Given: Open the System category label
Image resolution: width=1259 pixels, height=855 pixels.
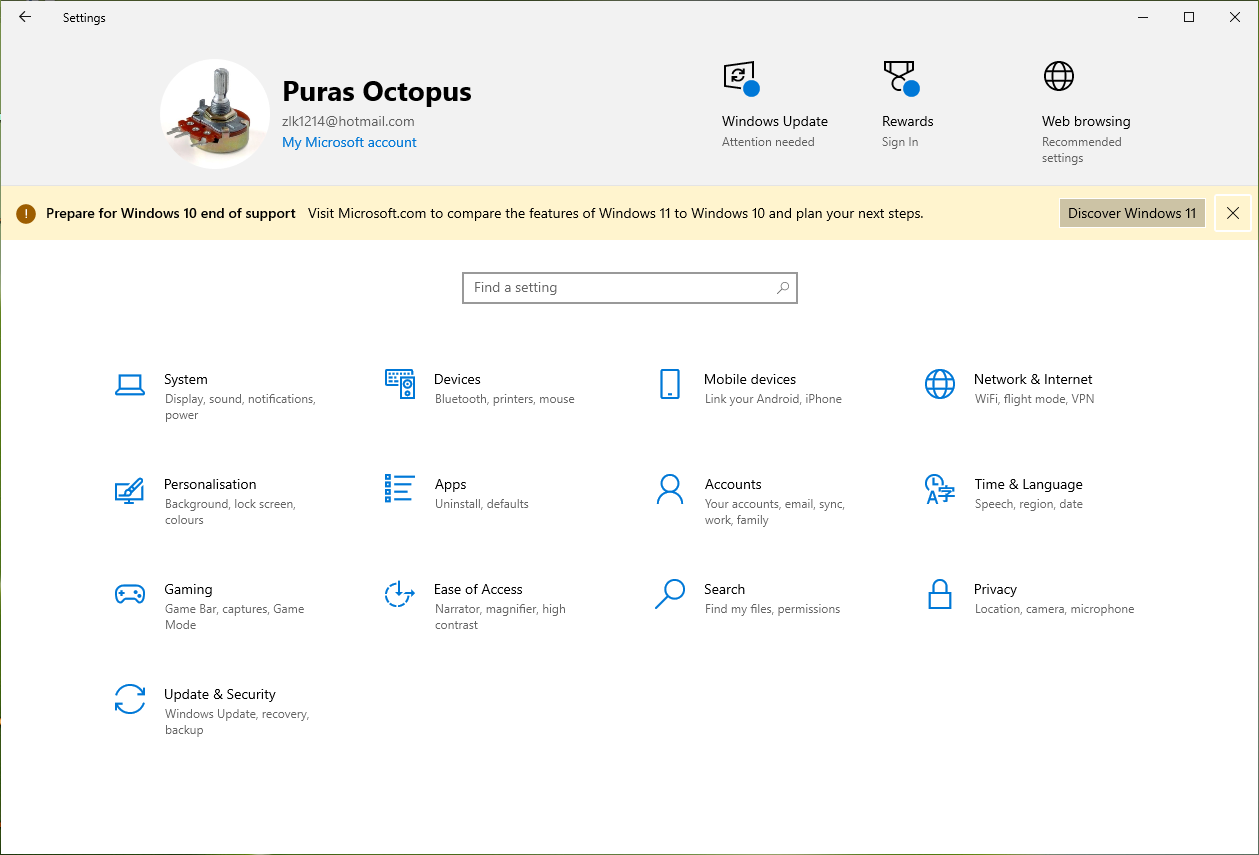Looking at the screenshot, I should point(186,379).
